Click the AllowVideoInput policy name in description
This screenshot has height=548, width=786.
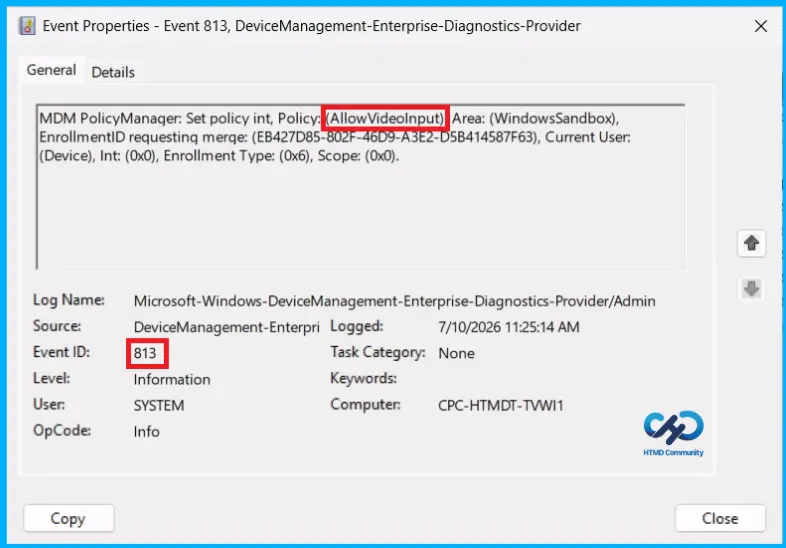385,118
